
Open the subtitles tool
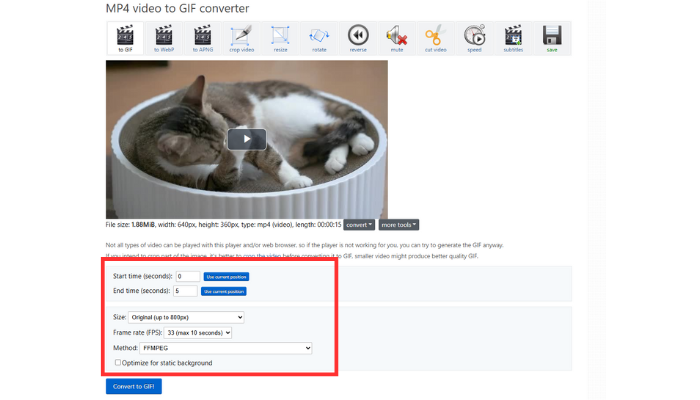click(x=513, y=38)
